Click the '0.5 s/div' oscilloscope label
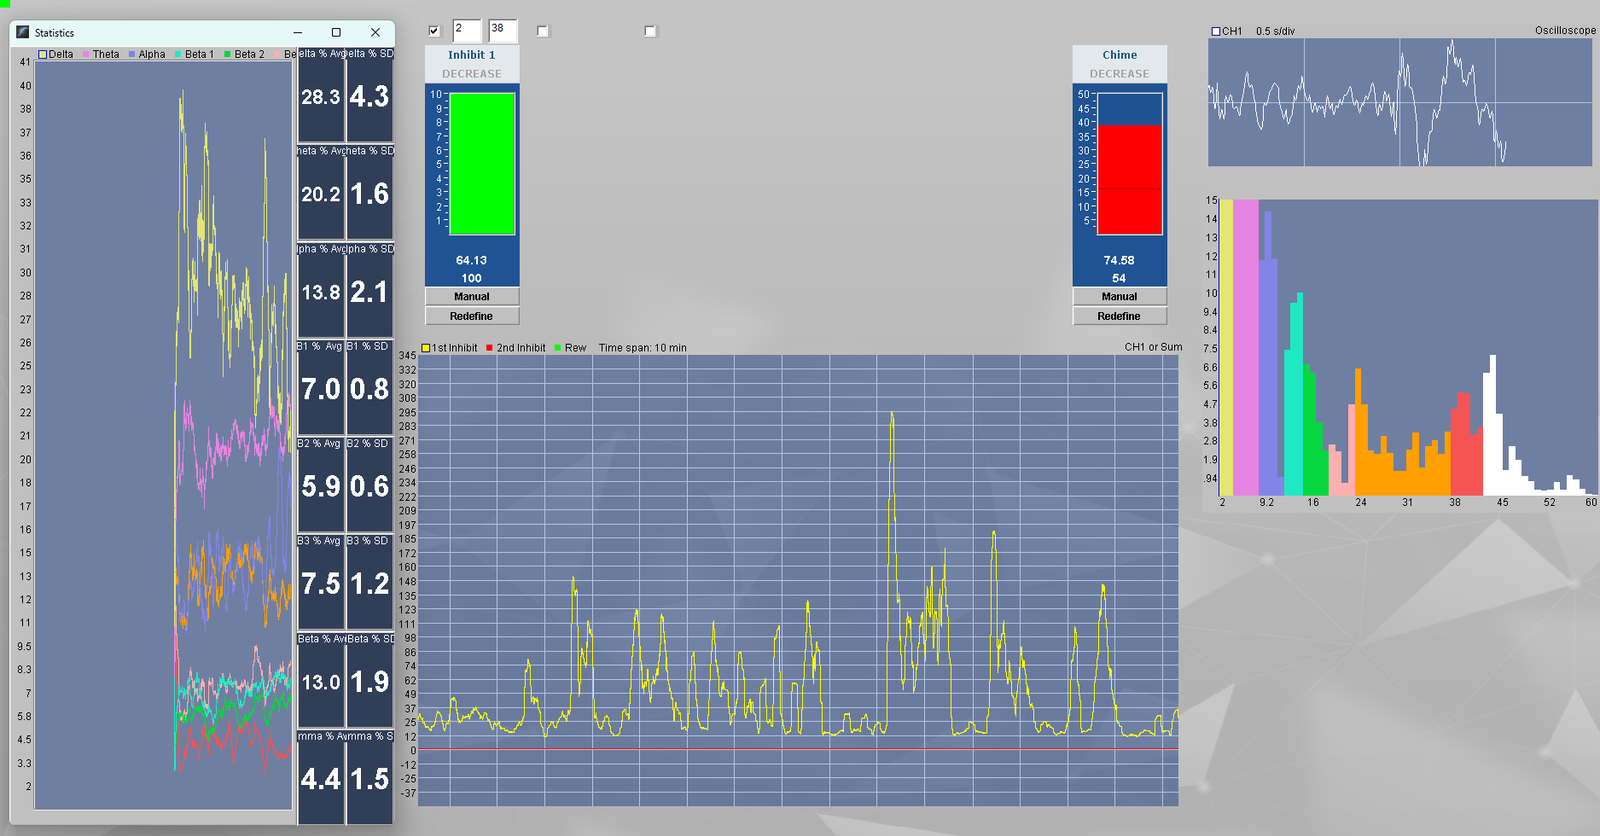This screenshot has height=836, width=1600. (1275, 31)
